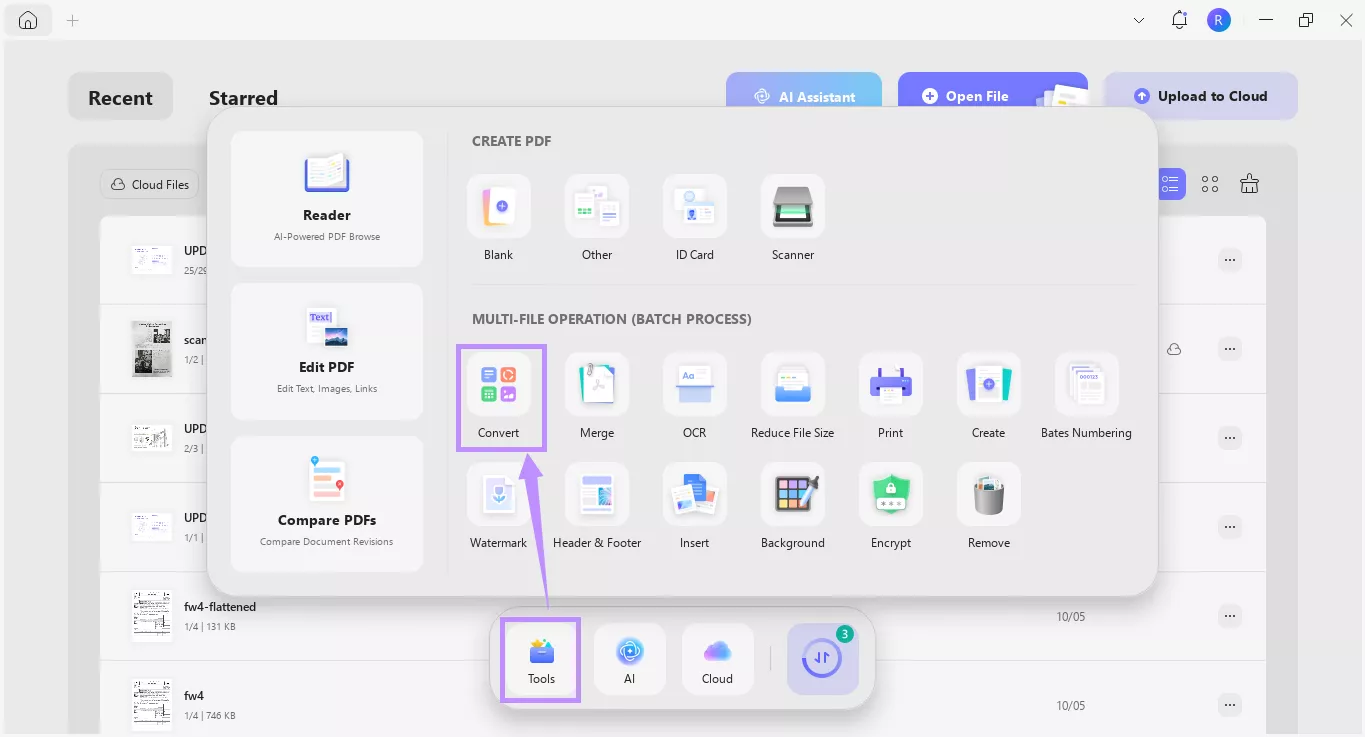Select the Watermark tool

499,505
